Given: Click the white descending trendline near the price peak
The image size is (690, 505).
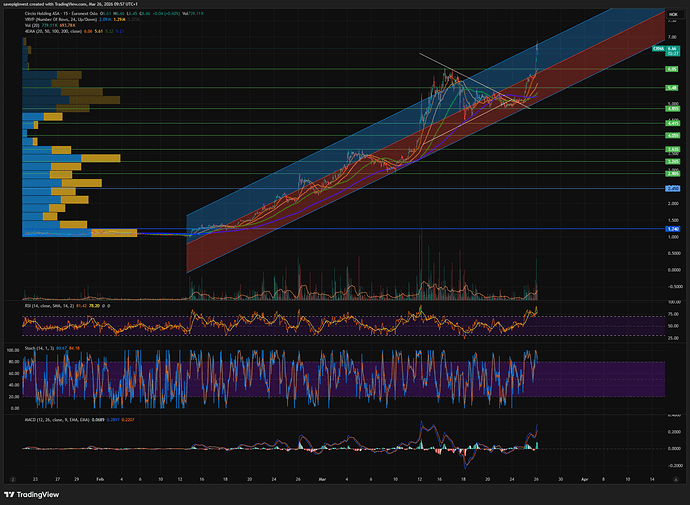Looking at the screenshot, I should 440,64.
